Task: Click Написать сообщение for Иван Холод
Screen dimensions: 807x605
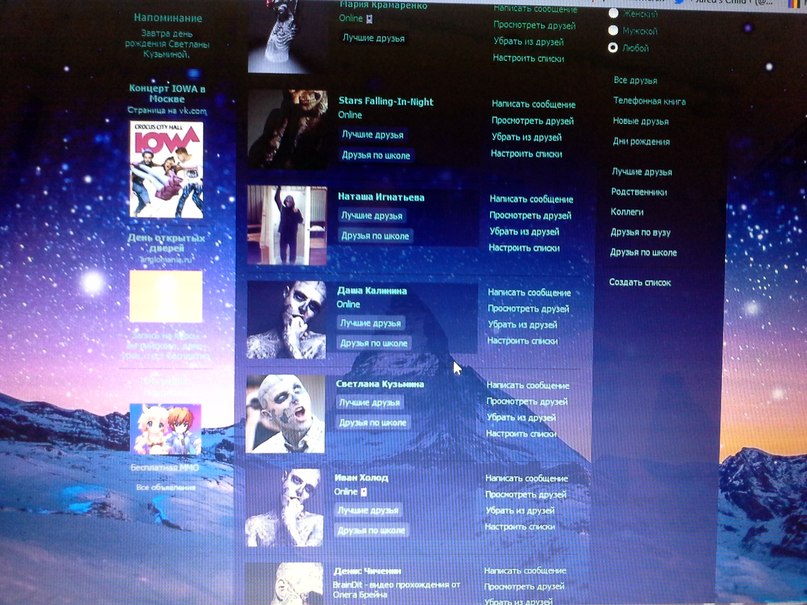Action: pos(527,478)
